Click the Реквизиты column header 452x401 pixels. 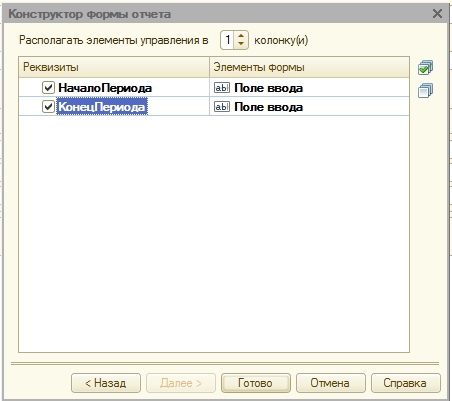click(114, 67)
